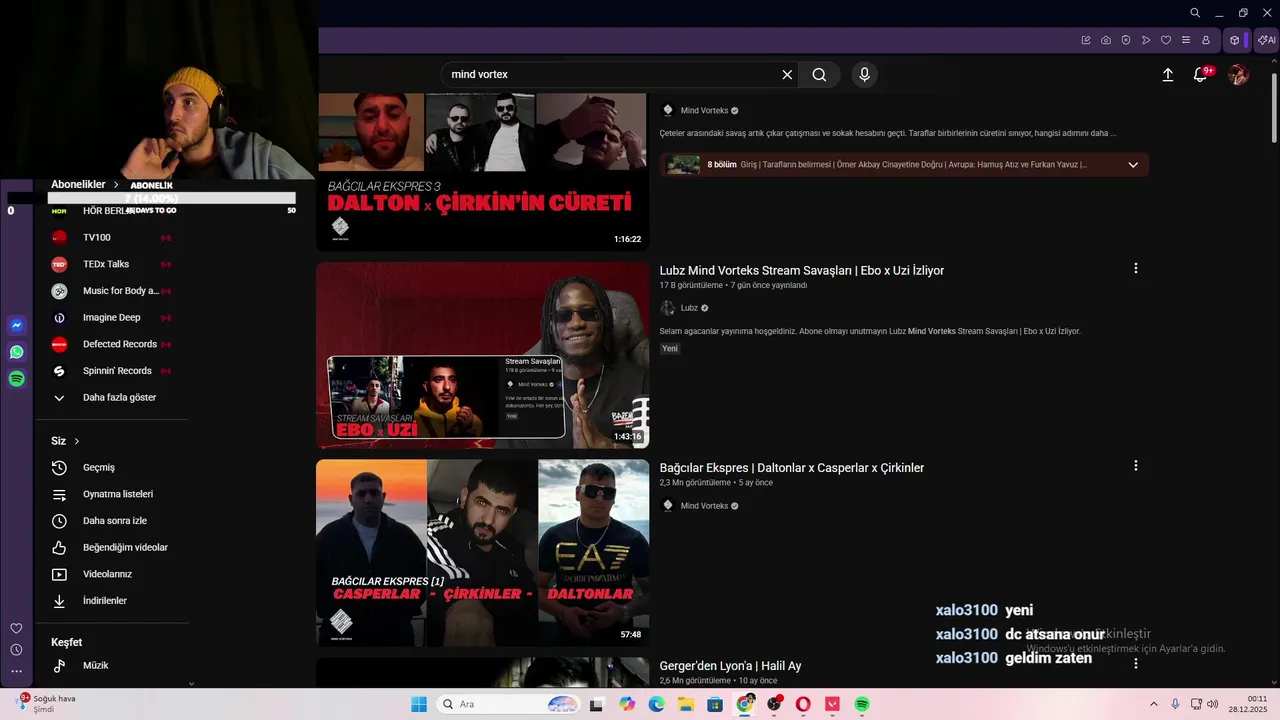Click the send arrow icon in toolbar
1280x720 pixels.
(1146, 40)
